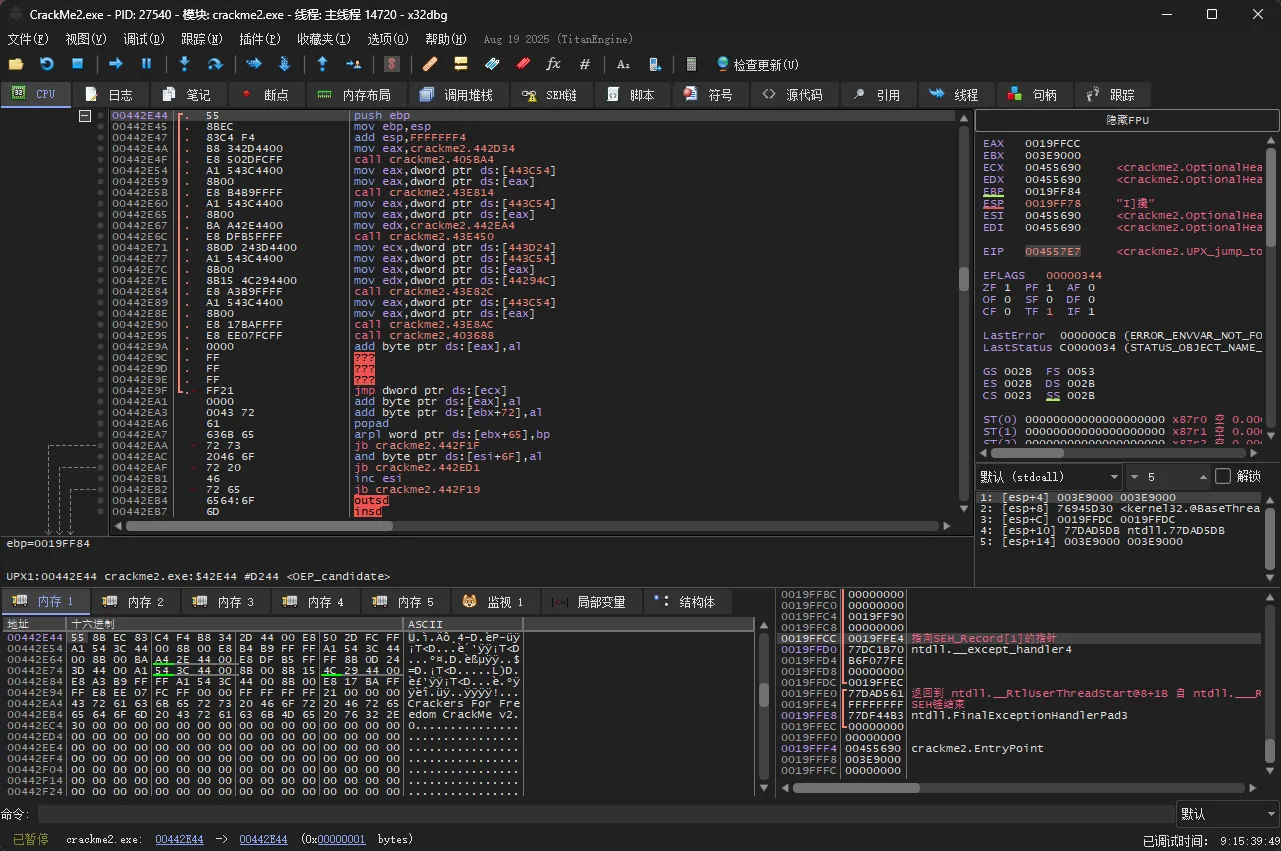1281x851 pixels.
Task: Click the Execute Till Return icon
Action: click(322, 64)
